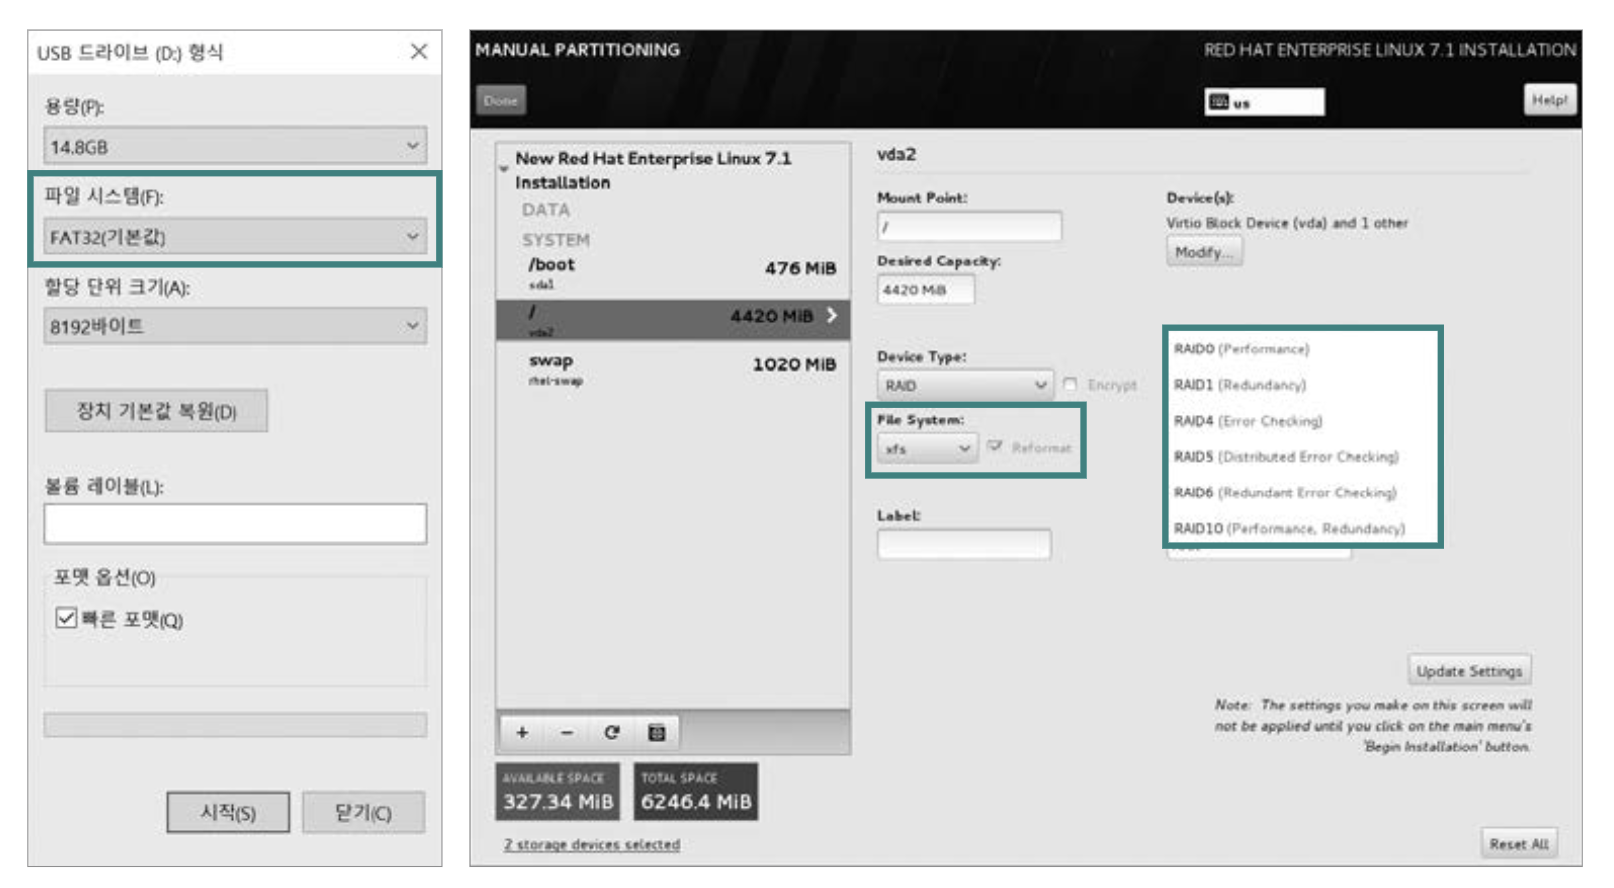The height and width of the screenshot is (888, 1614).
Task: Click the Label input field in partitioning
Action: tap(964, 544)
